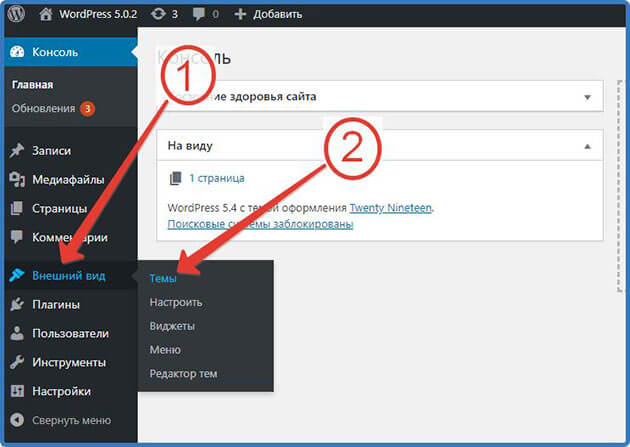Open the Главная submenu link

pyautogui.click(x=33, y=85)
